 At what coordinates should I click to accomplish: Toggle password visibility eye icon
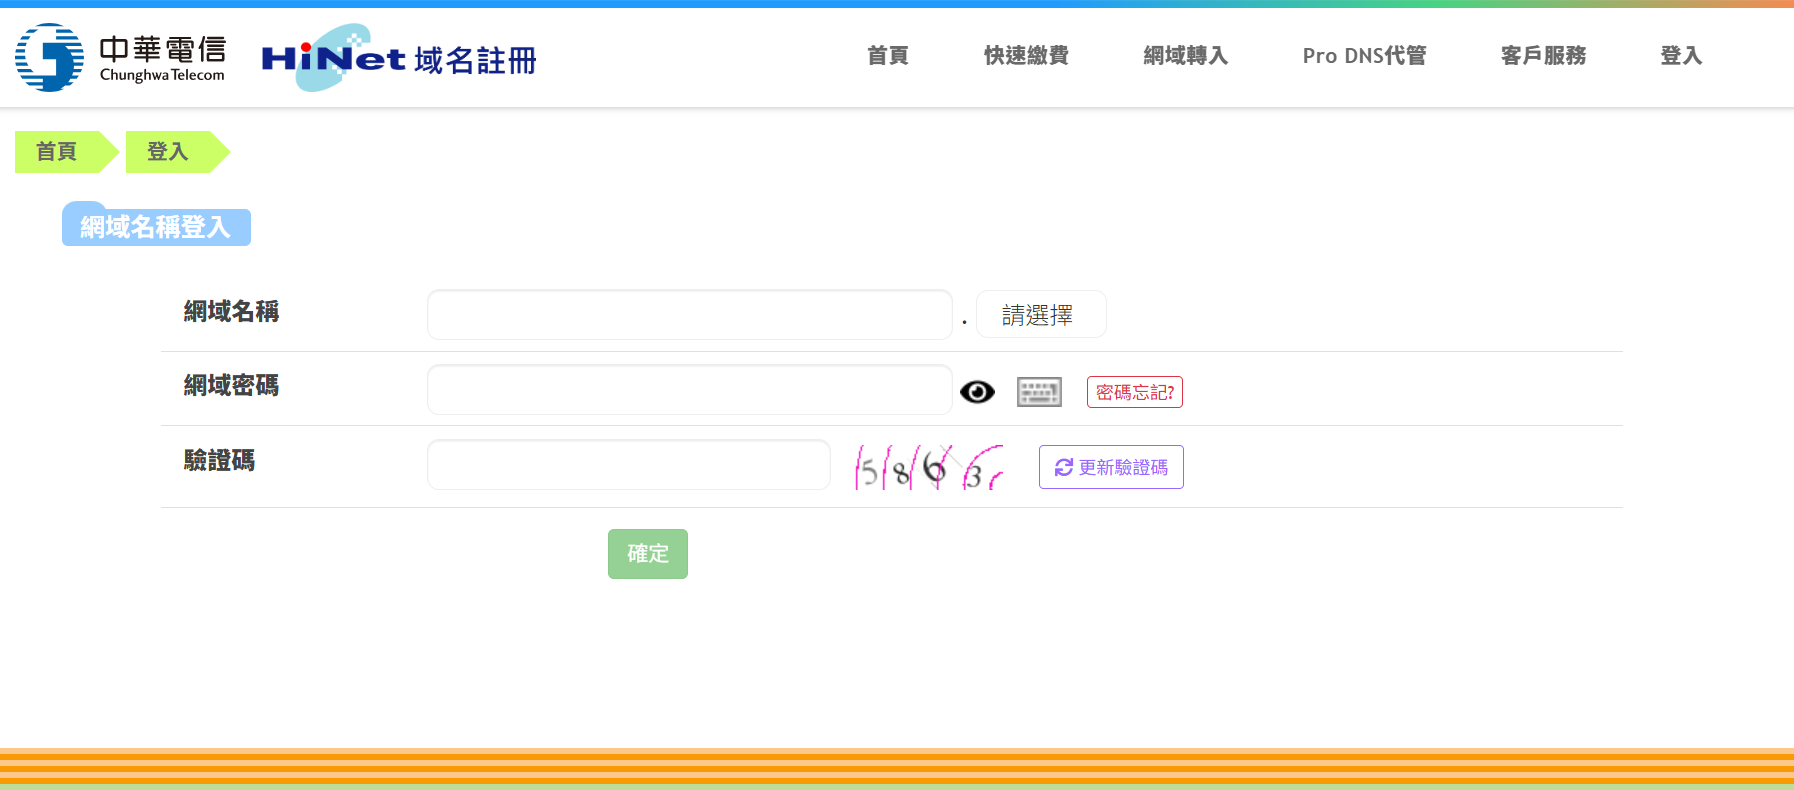click(977, 392)
